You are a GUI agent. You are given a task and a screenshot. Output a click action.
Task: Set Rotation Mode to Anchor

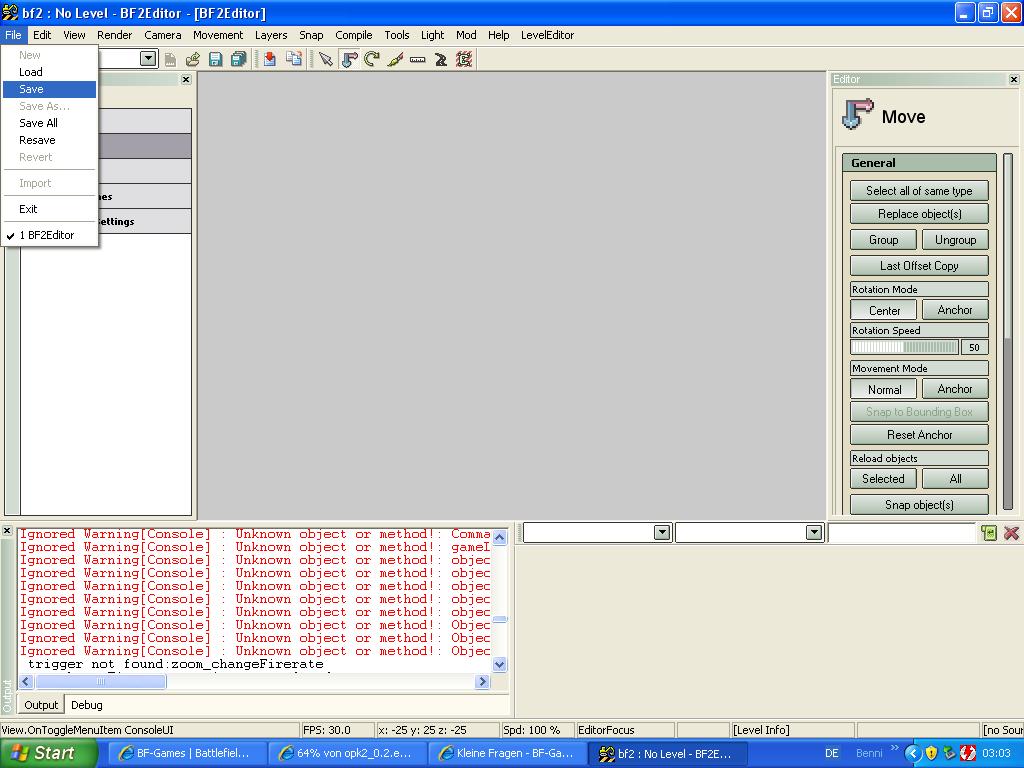point(955,310)
